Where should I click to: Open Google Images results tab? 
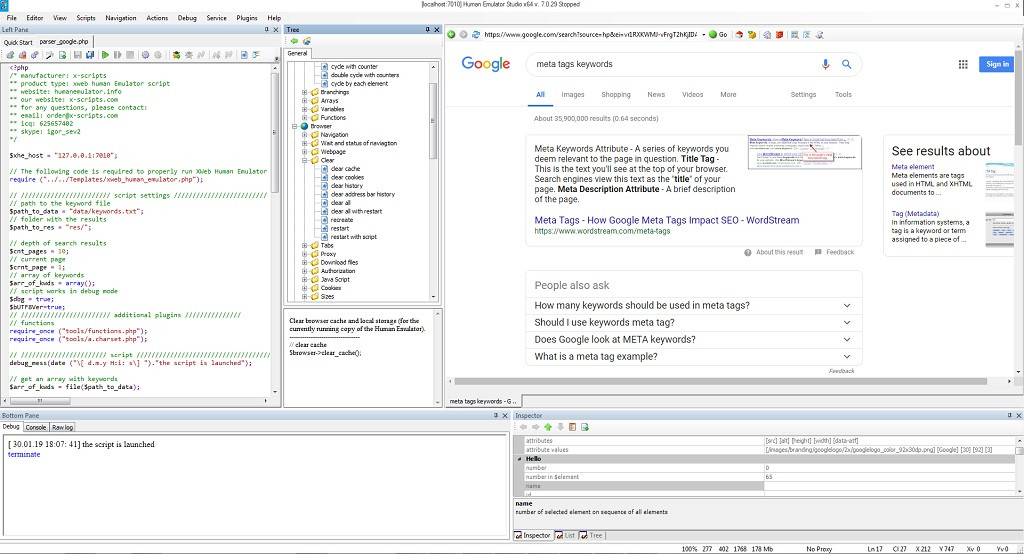(573, 95)
